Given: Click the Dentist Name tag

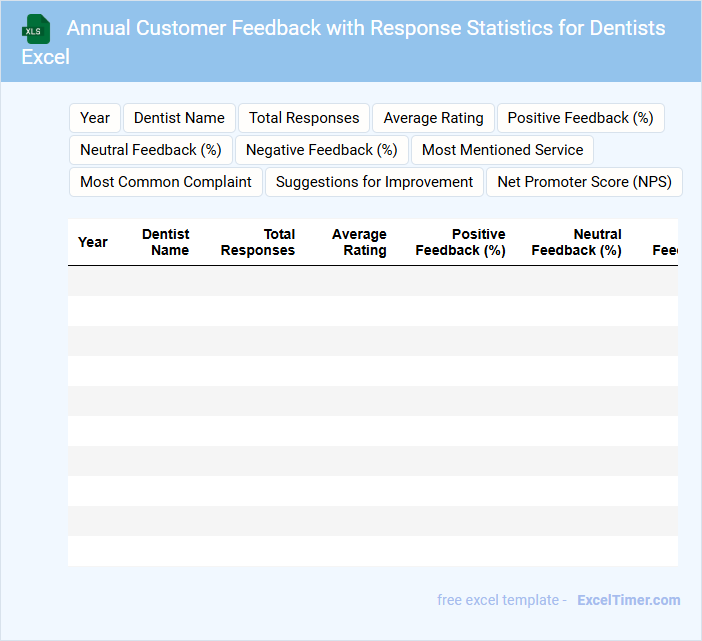Looking at the screenshot, I should 179,118.
